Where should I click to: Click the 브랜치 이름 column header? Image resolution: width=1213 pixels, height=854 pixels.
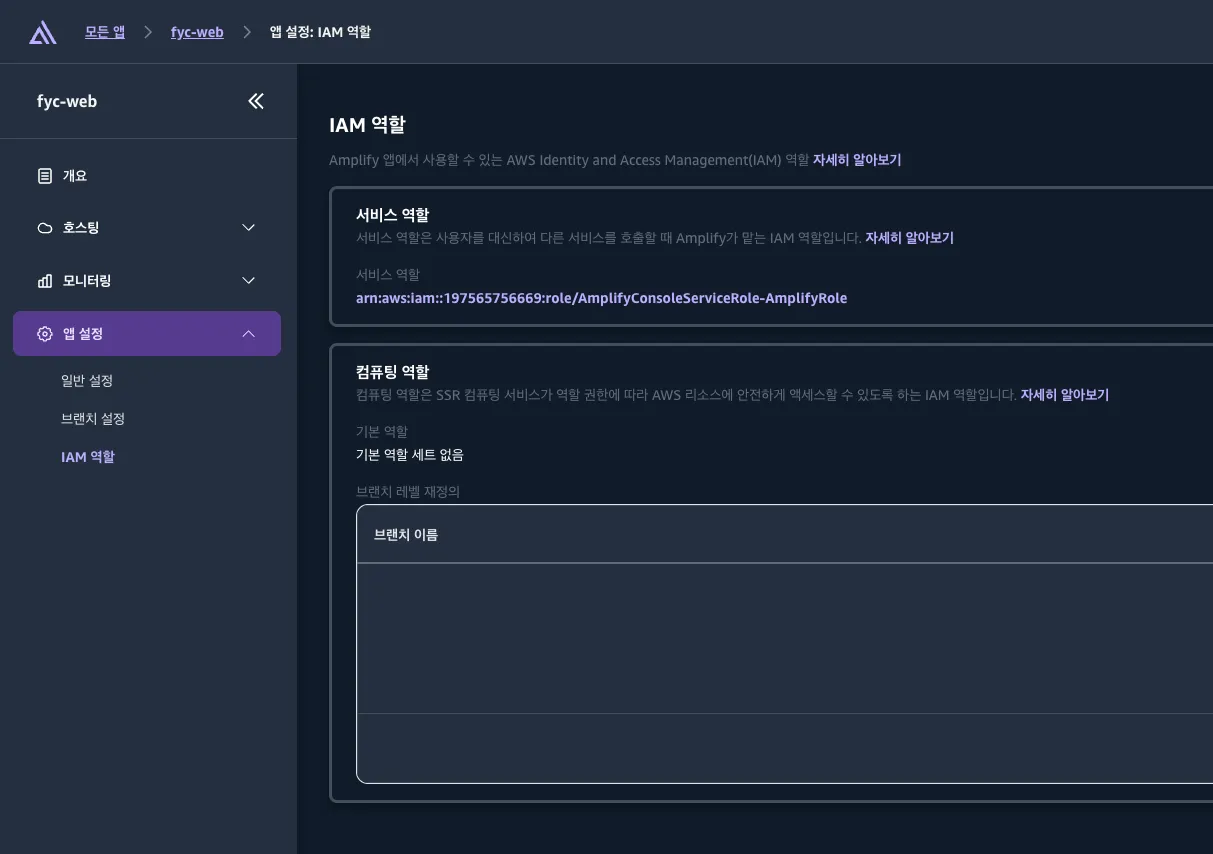pos(406,535)
